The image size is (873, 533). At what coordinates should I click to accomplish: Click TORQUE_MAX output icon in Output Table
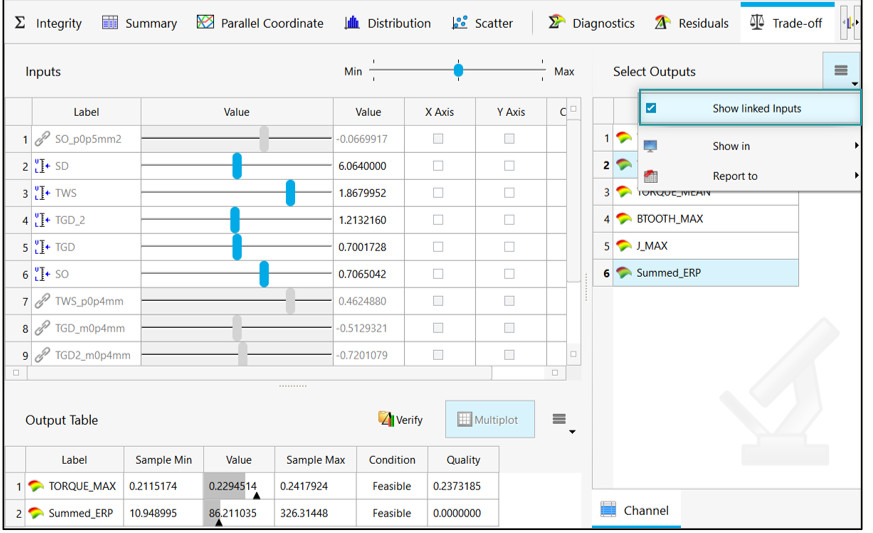pyautogui.click(x=36, y=487)
